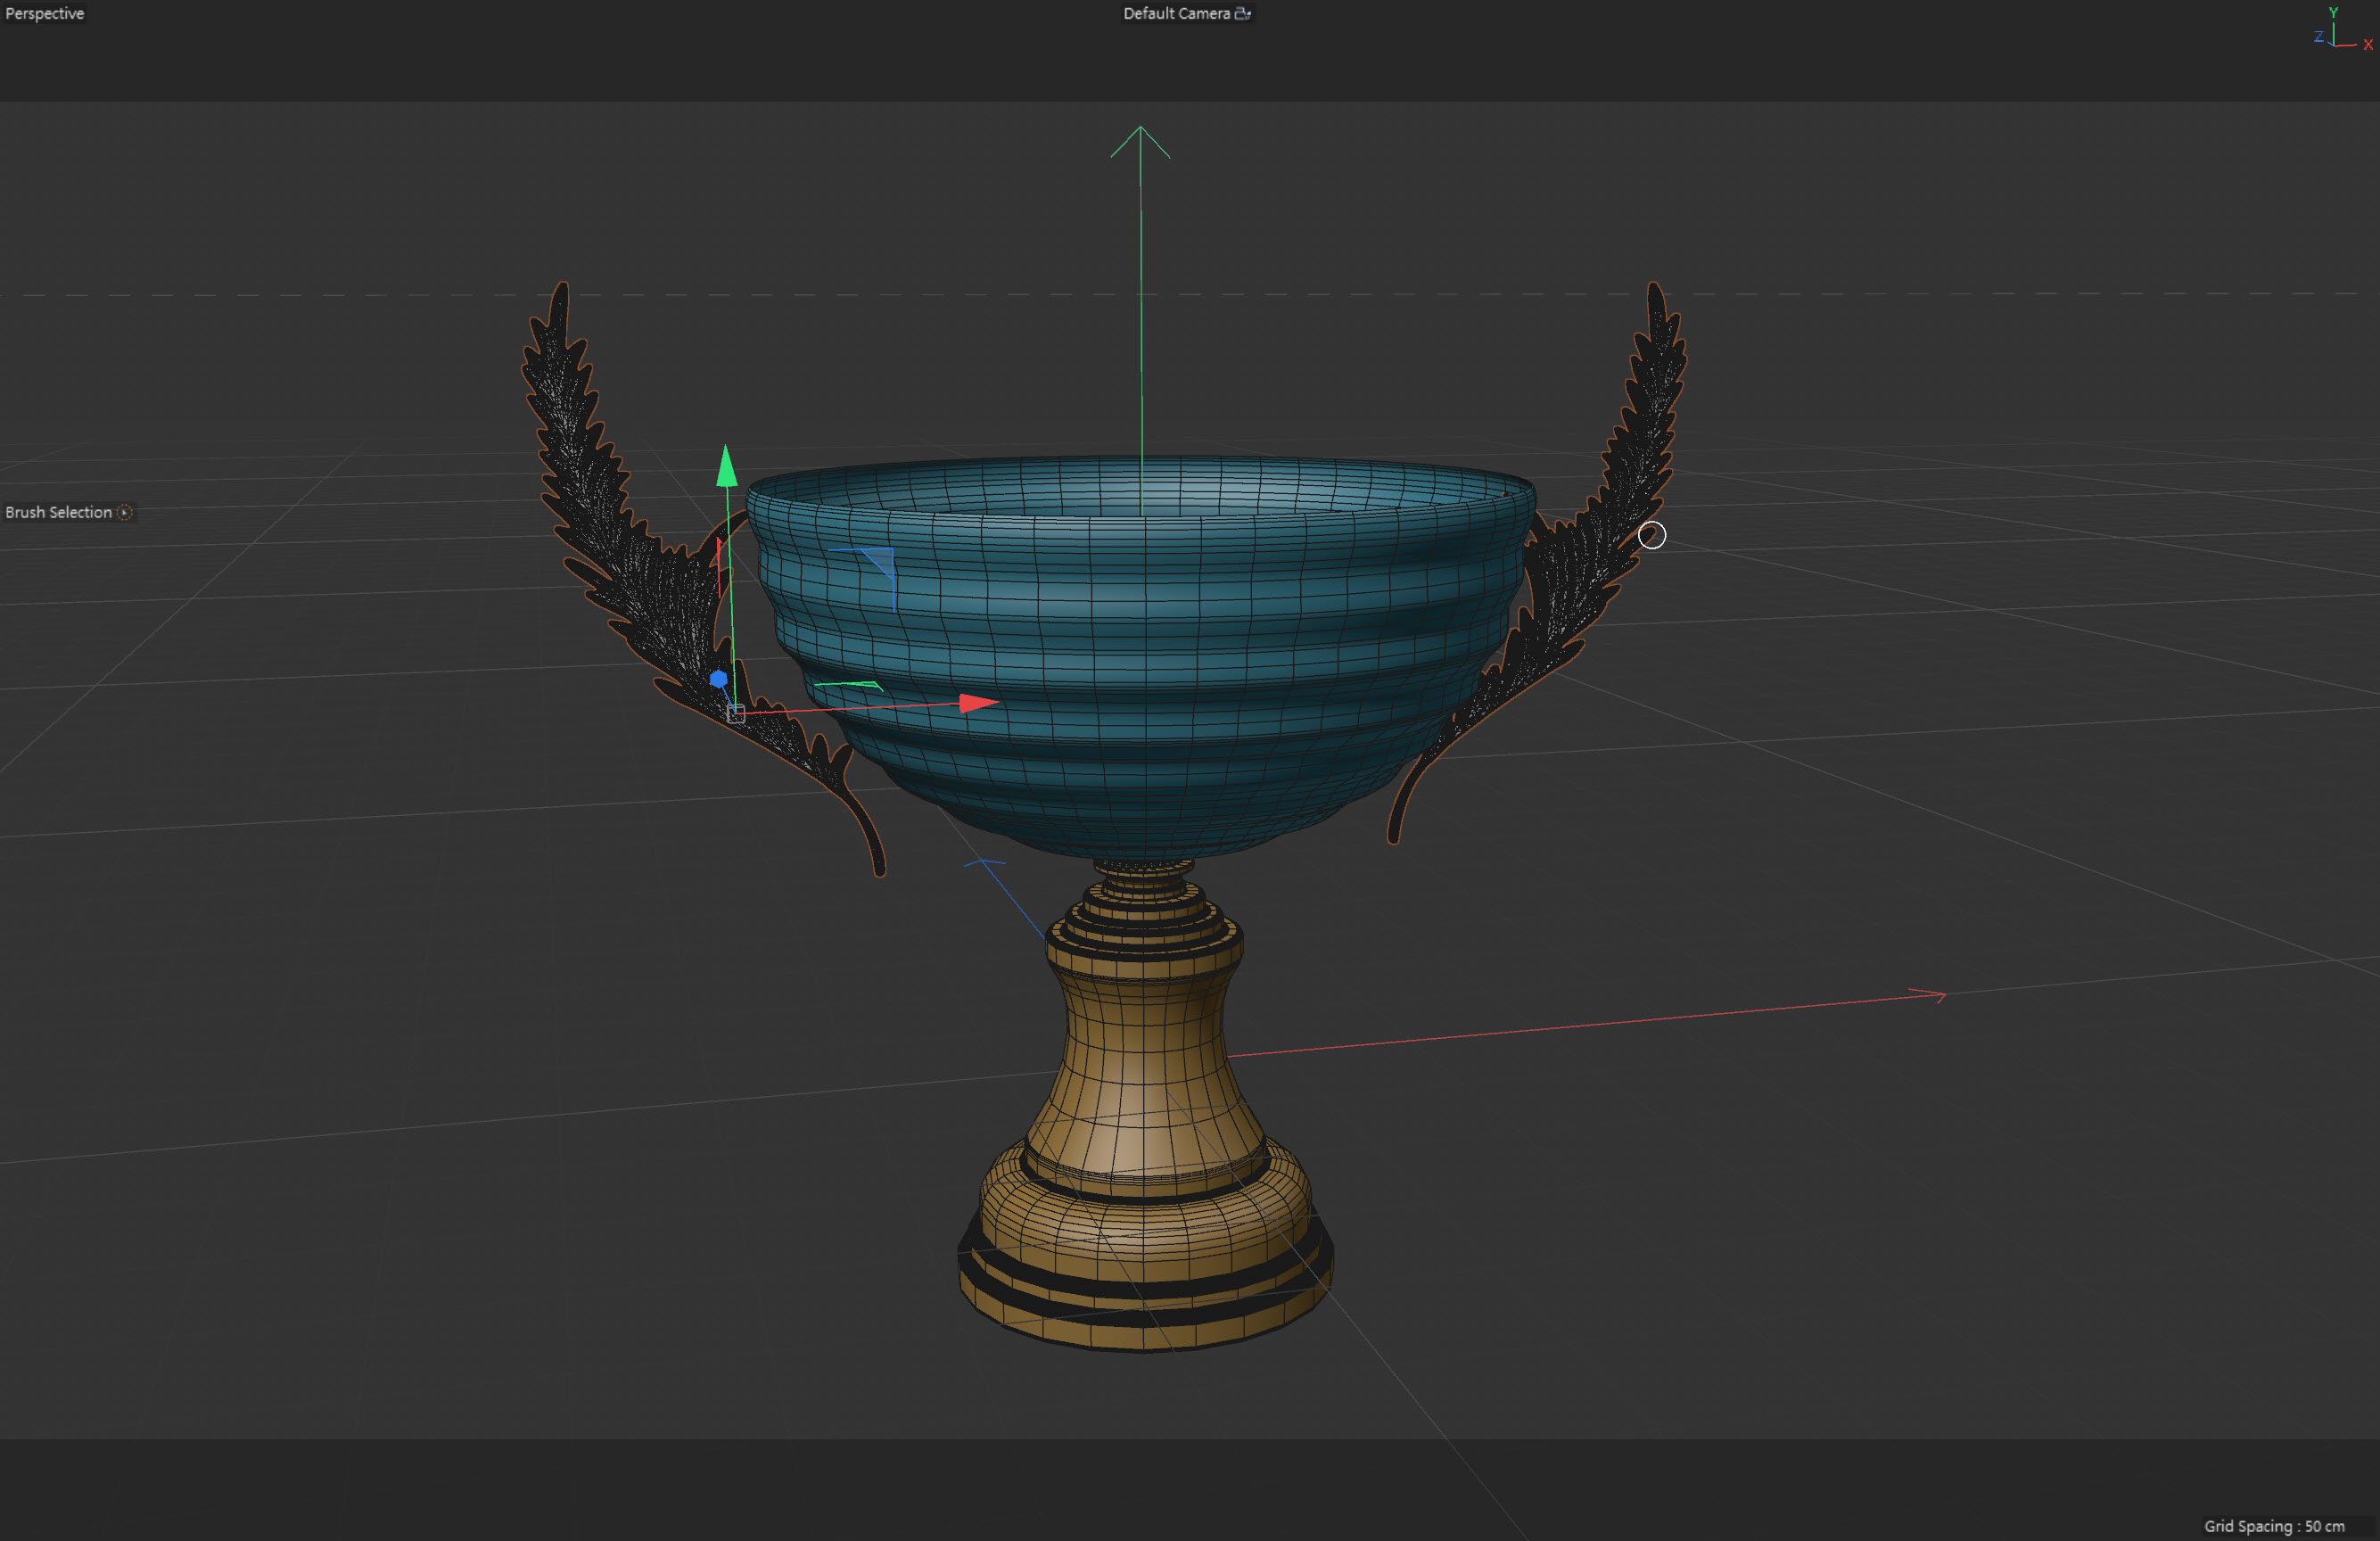Click the gizmo center square handle

click(x=736, y=714)
